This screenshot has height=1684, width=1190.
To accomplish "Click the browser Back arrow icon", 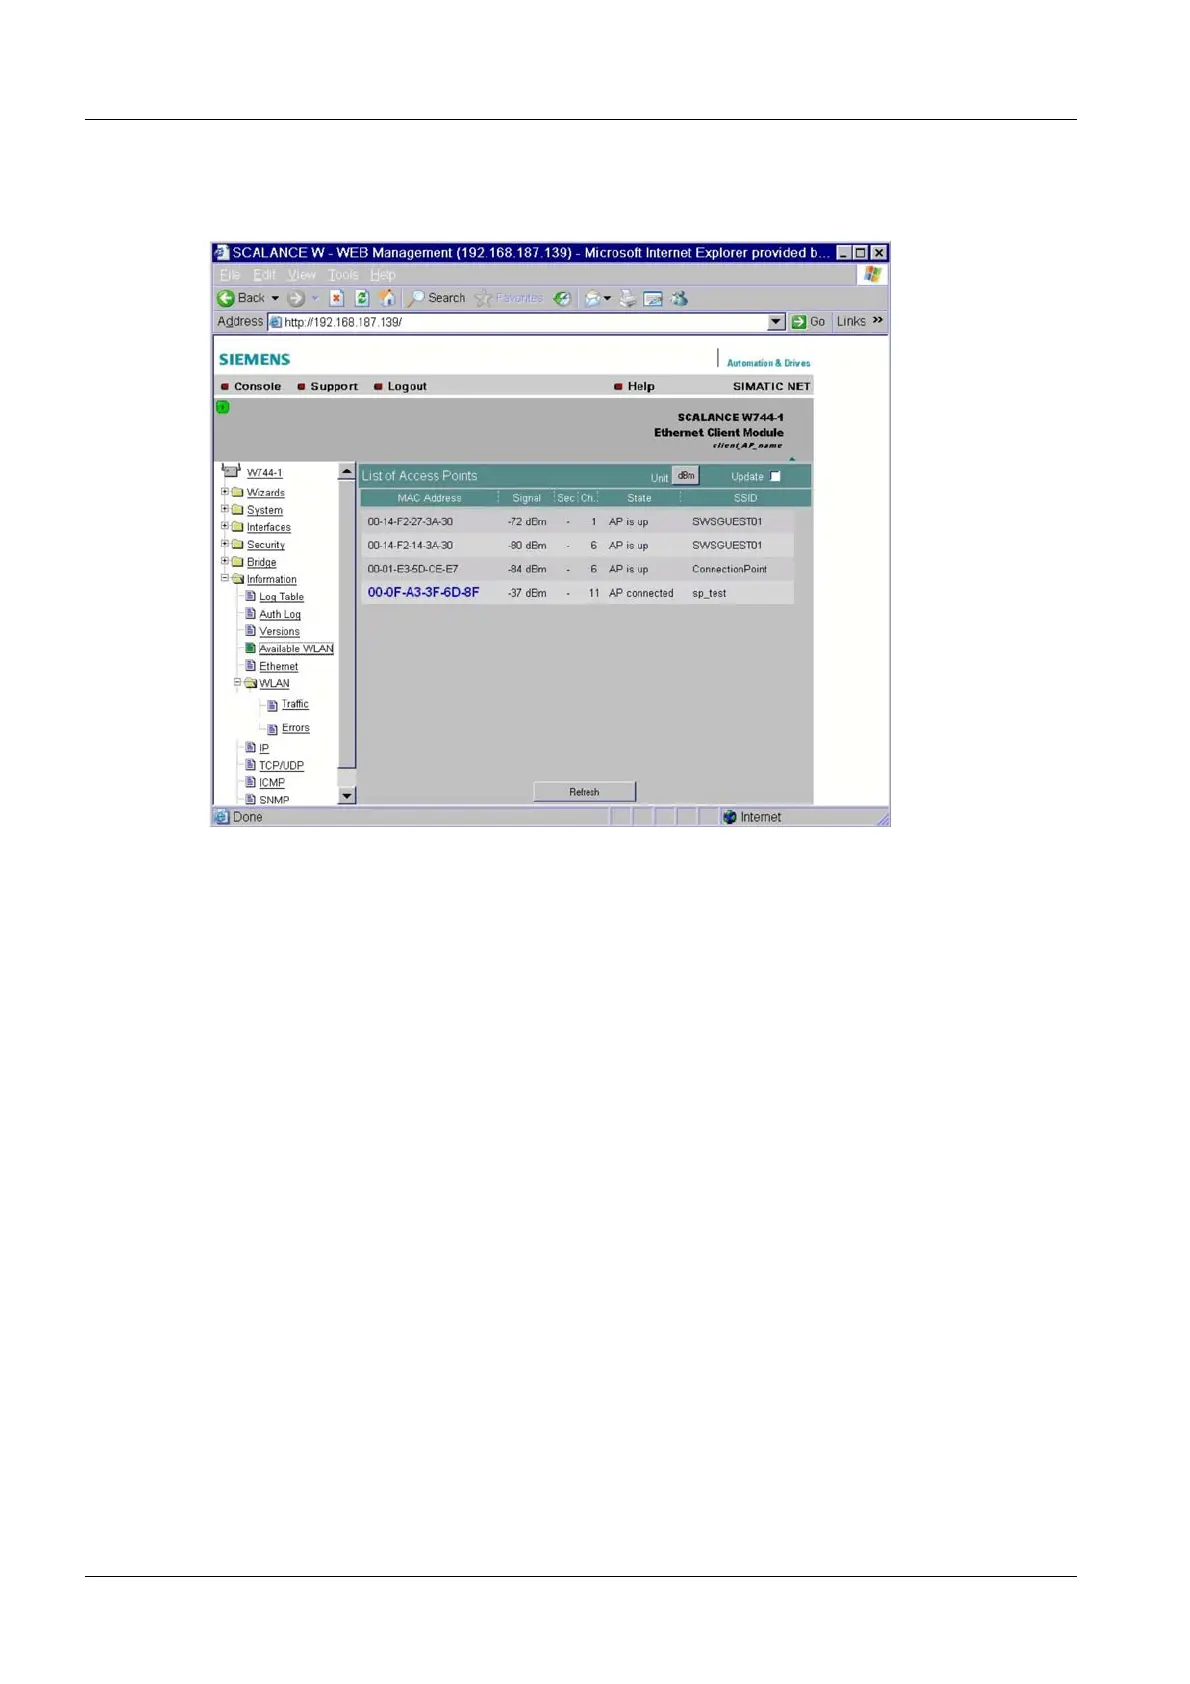I will 226,298.
